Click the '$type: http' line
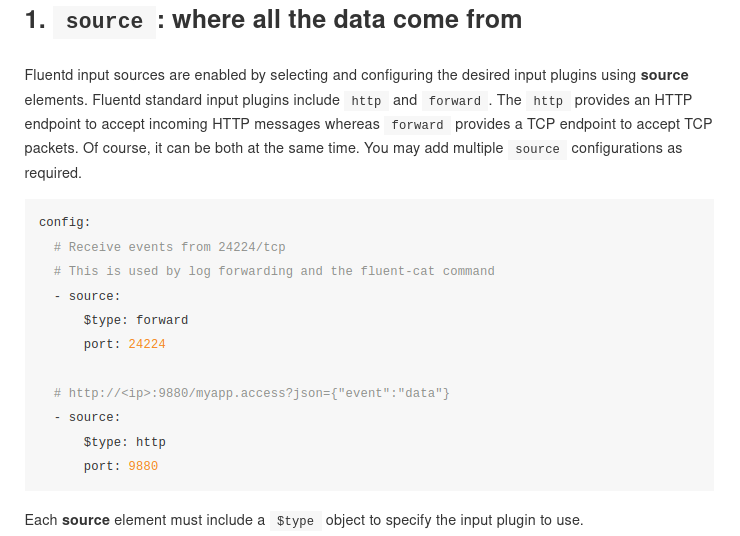 (125, 443)
